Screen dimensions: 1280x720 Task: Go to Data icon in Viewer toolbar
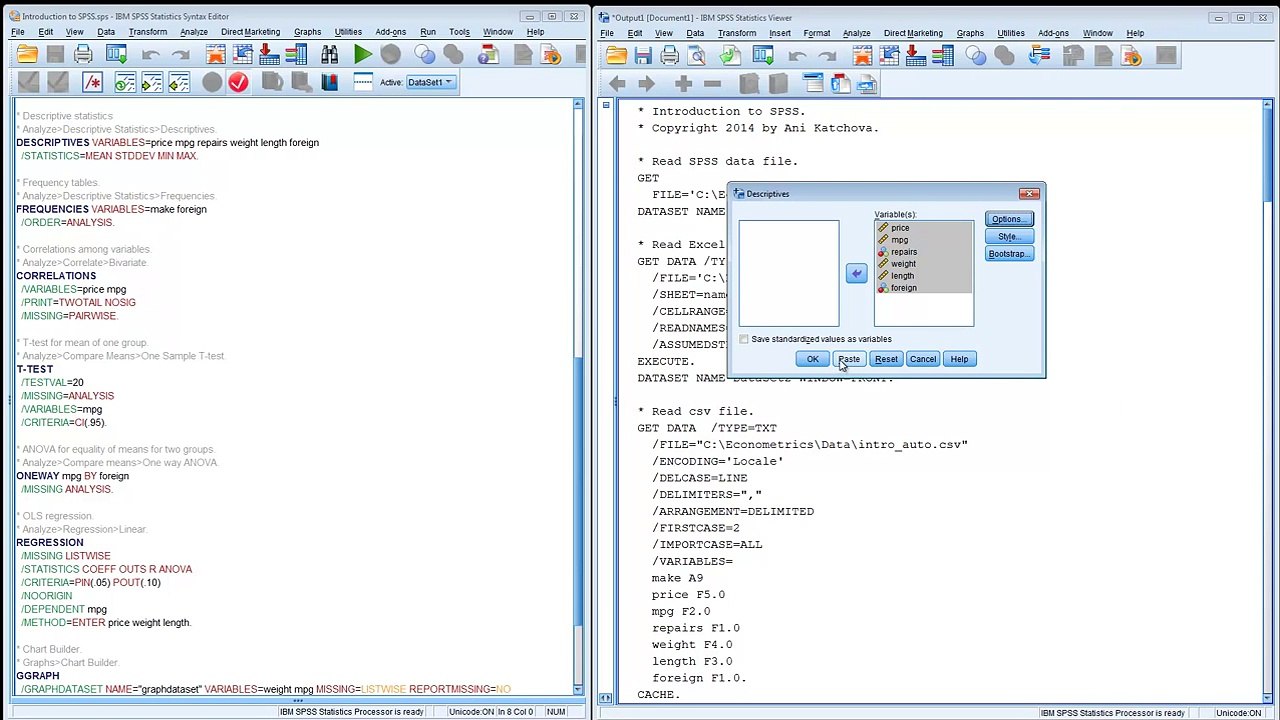pyautogui.click(x=861, y=56)
